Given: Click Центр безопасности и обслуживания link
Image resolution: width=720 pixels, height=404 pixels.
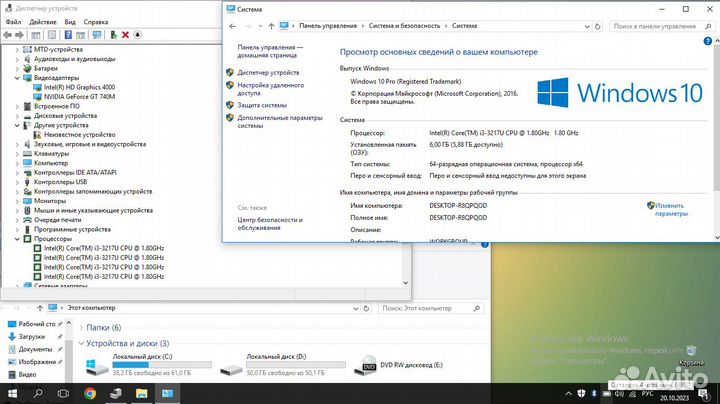Looking at the screenshot, I should (x=270, y=224).
